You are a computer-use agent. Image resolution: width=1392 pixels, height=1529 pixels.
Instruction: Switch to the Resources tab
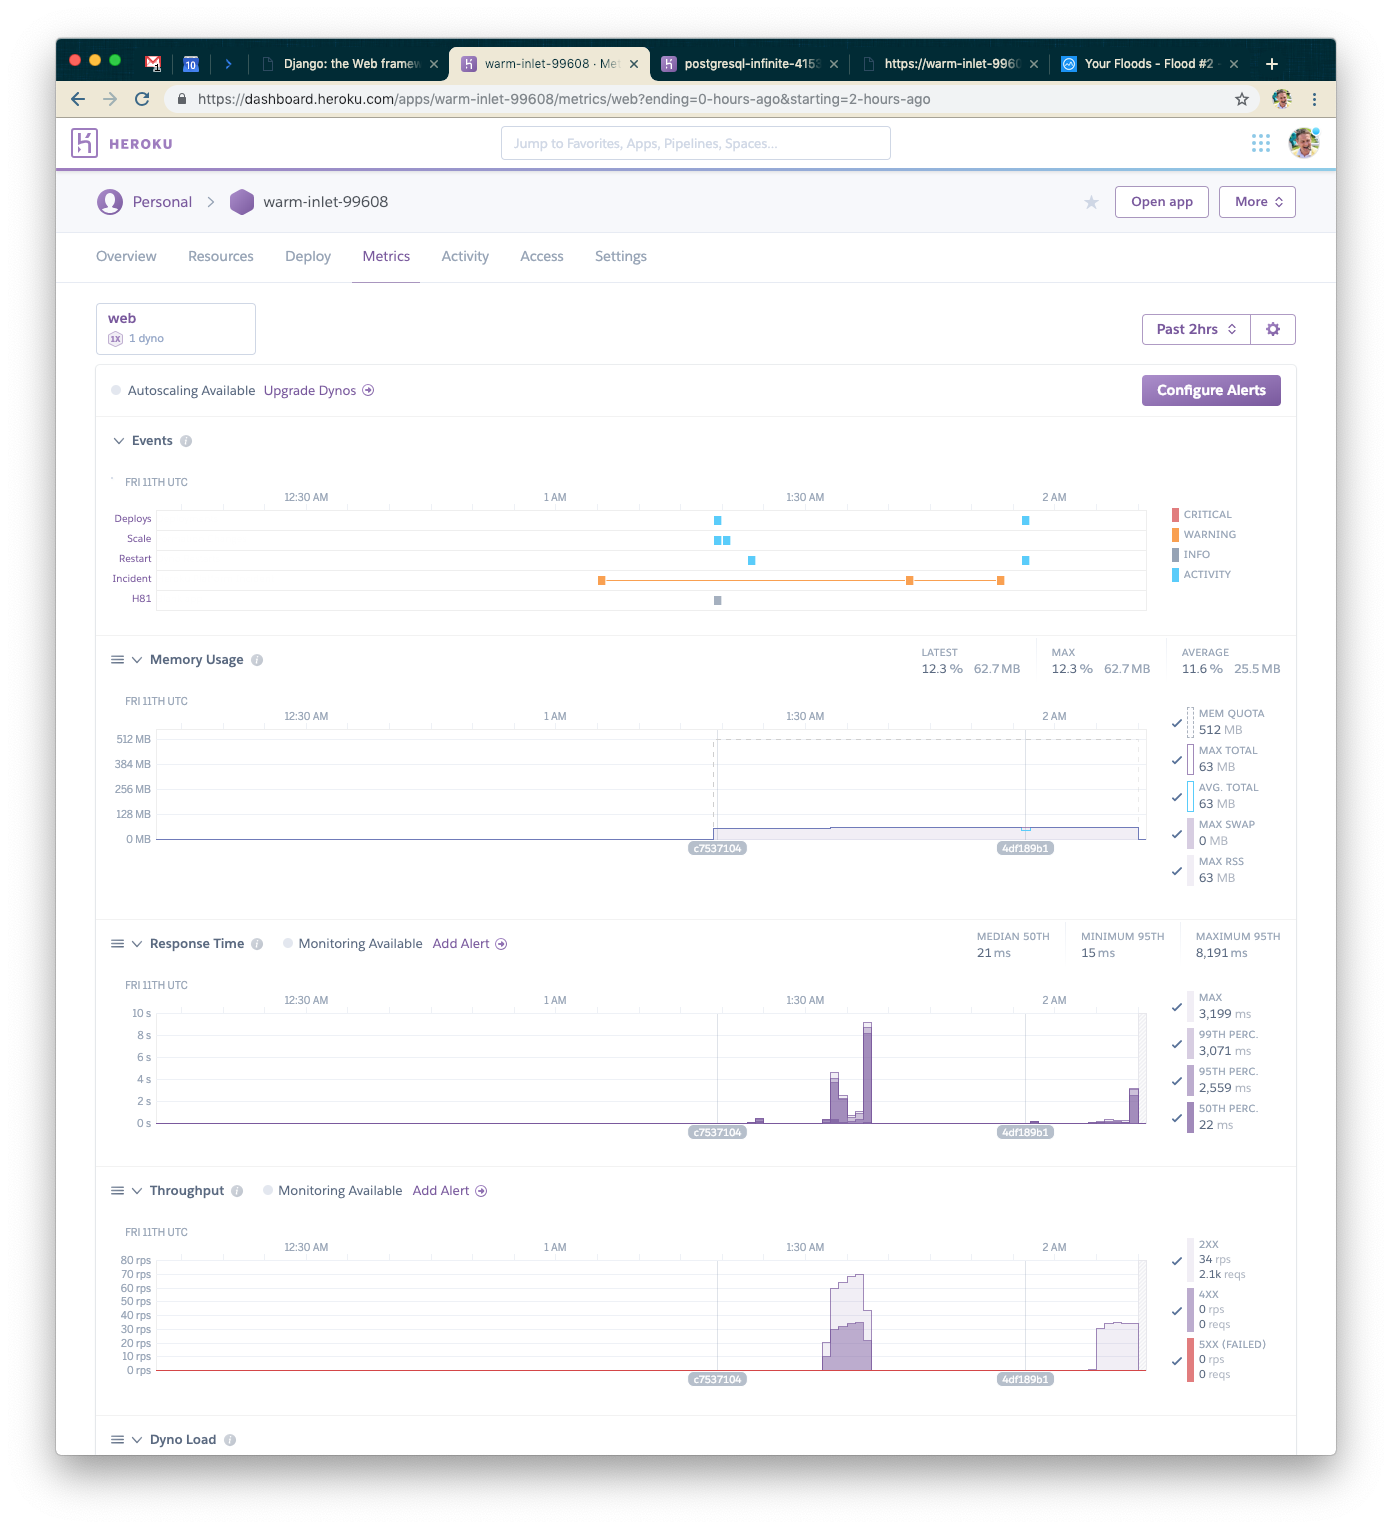220,256
